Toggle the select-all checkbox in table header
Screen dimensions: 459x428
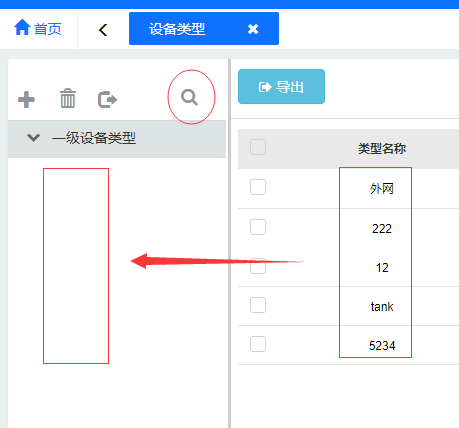point(258,147)
